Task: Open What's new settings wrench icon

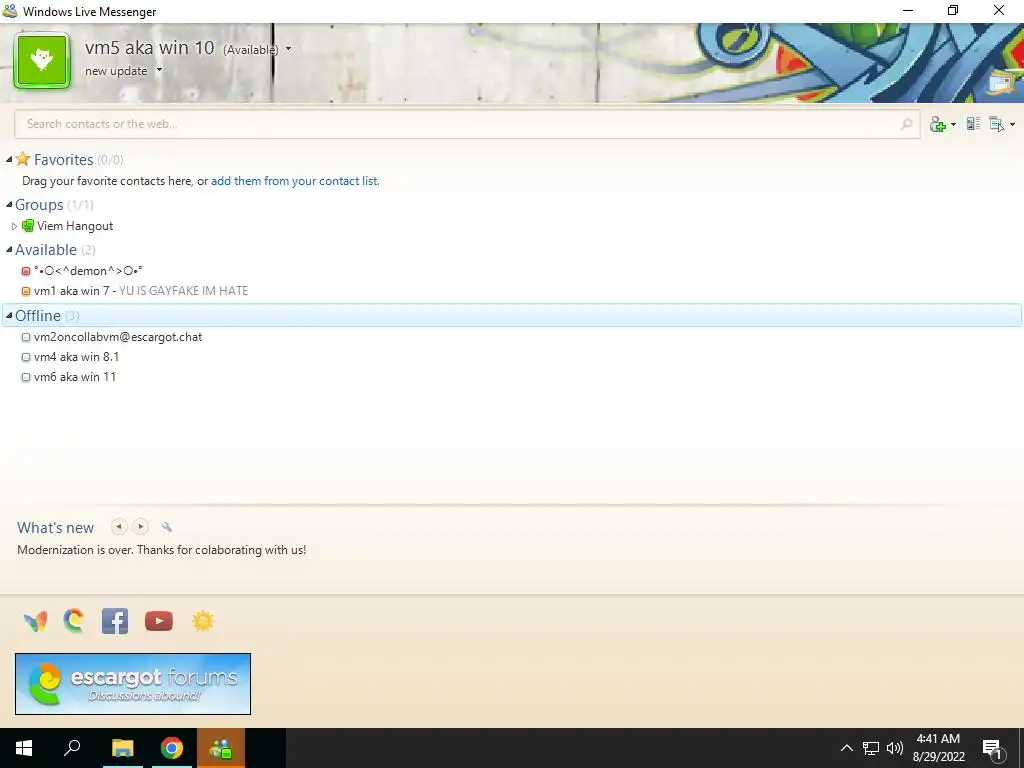Action: [x=167, y=527]
